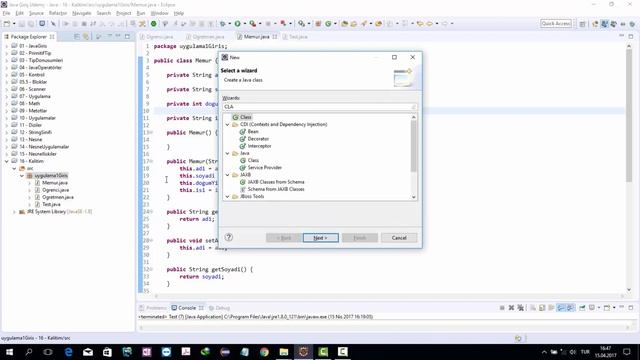The image size is (640, 360).
Task: Click the Quick Access field
Action: (x=556, y=24)
